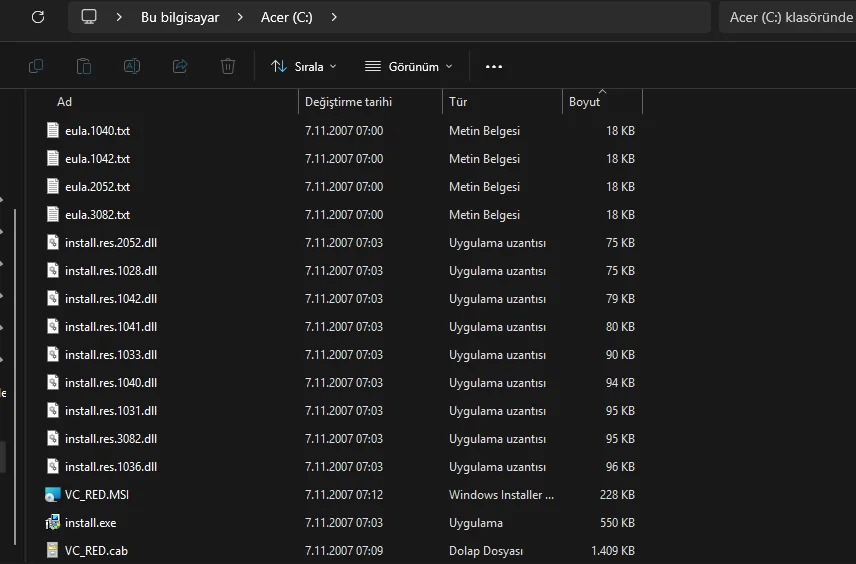Navigate to Bu bilgisayar breadcrumb
Viewport: 856px width, 564px height.
click(180, 17)
